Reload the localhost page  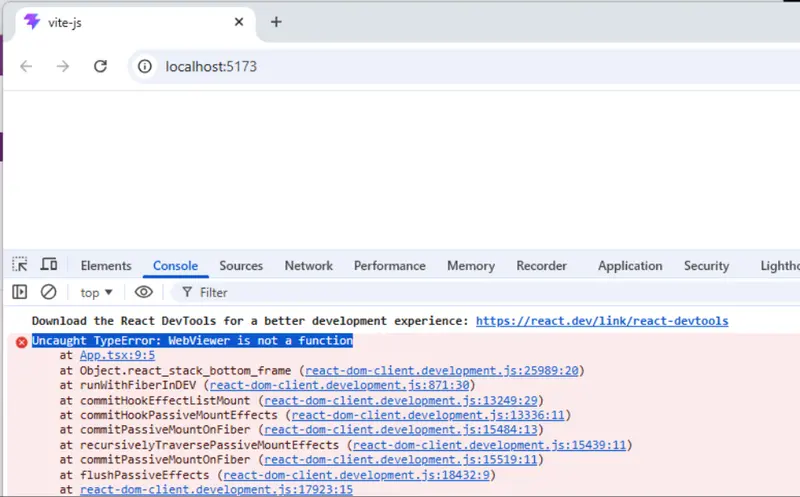(x=101, y=66)
